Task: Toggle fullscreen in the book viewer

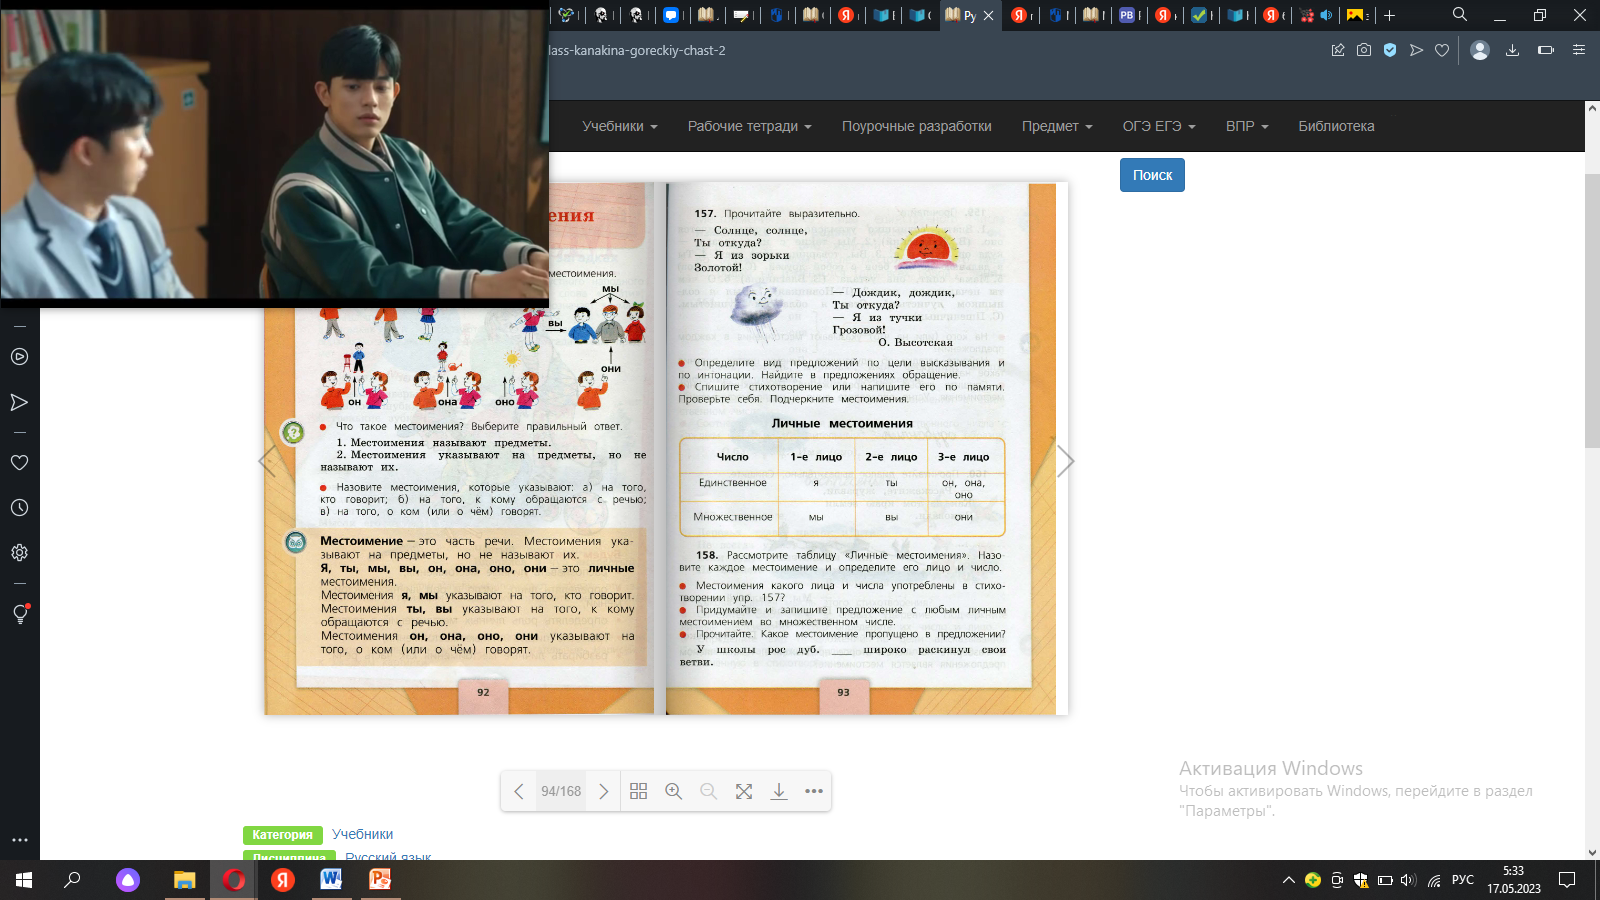Action: coord(744,791)
